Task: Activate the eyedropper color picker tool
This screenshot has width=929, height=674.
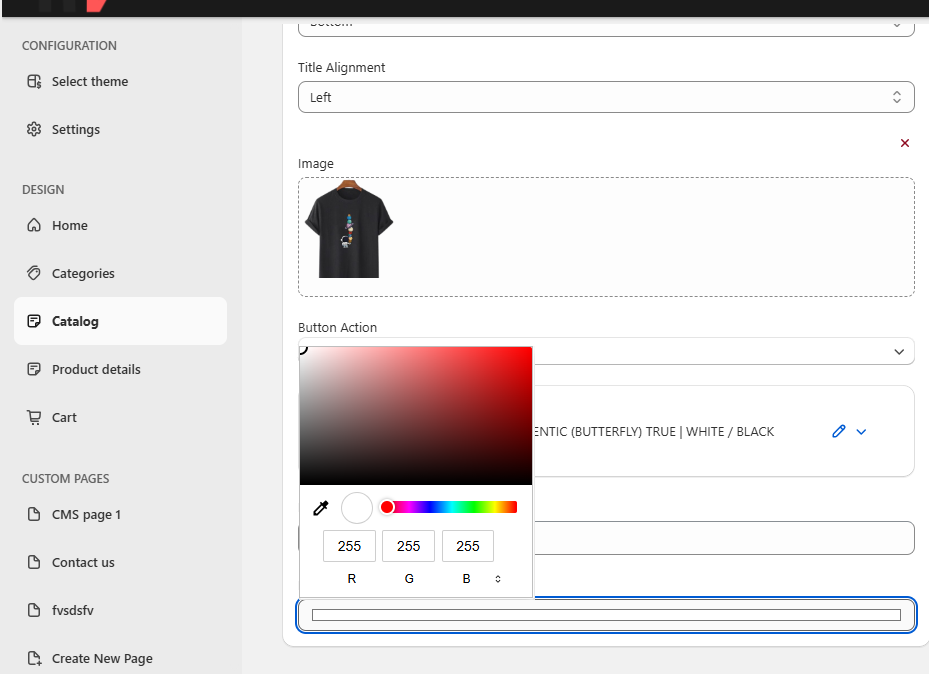Action: coord(321,508)
